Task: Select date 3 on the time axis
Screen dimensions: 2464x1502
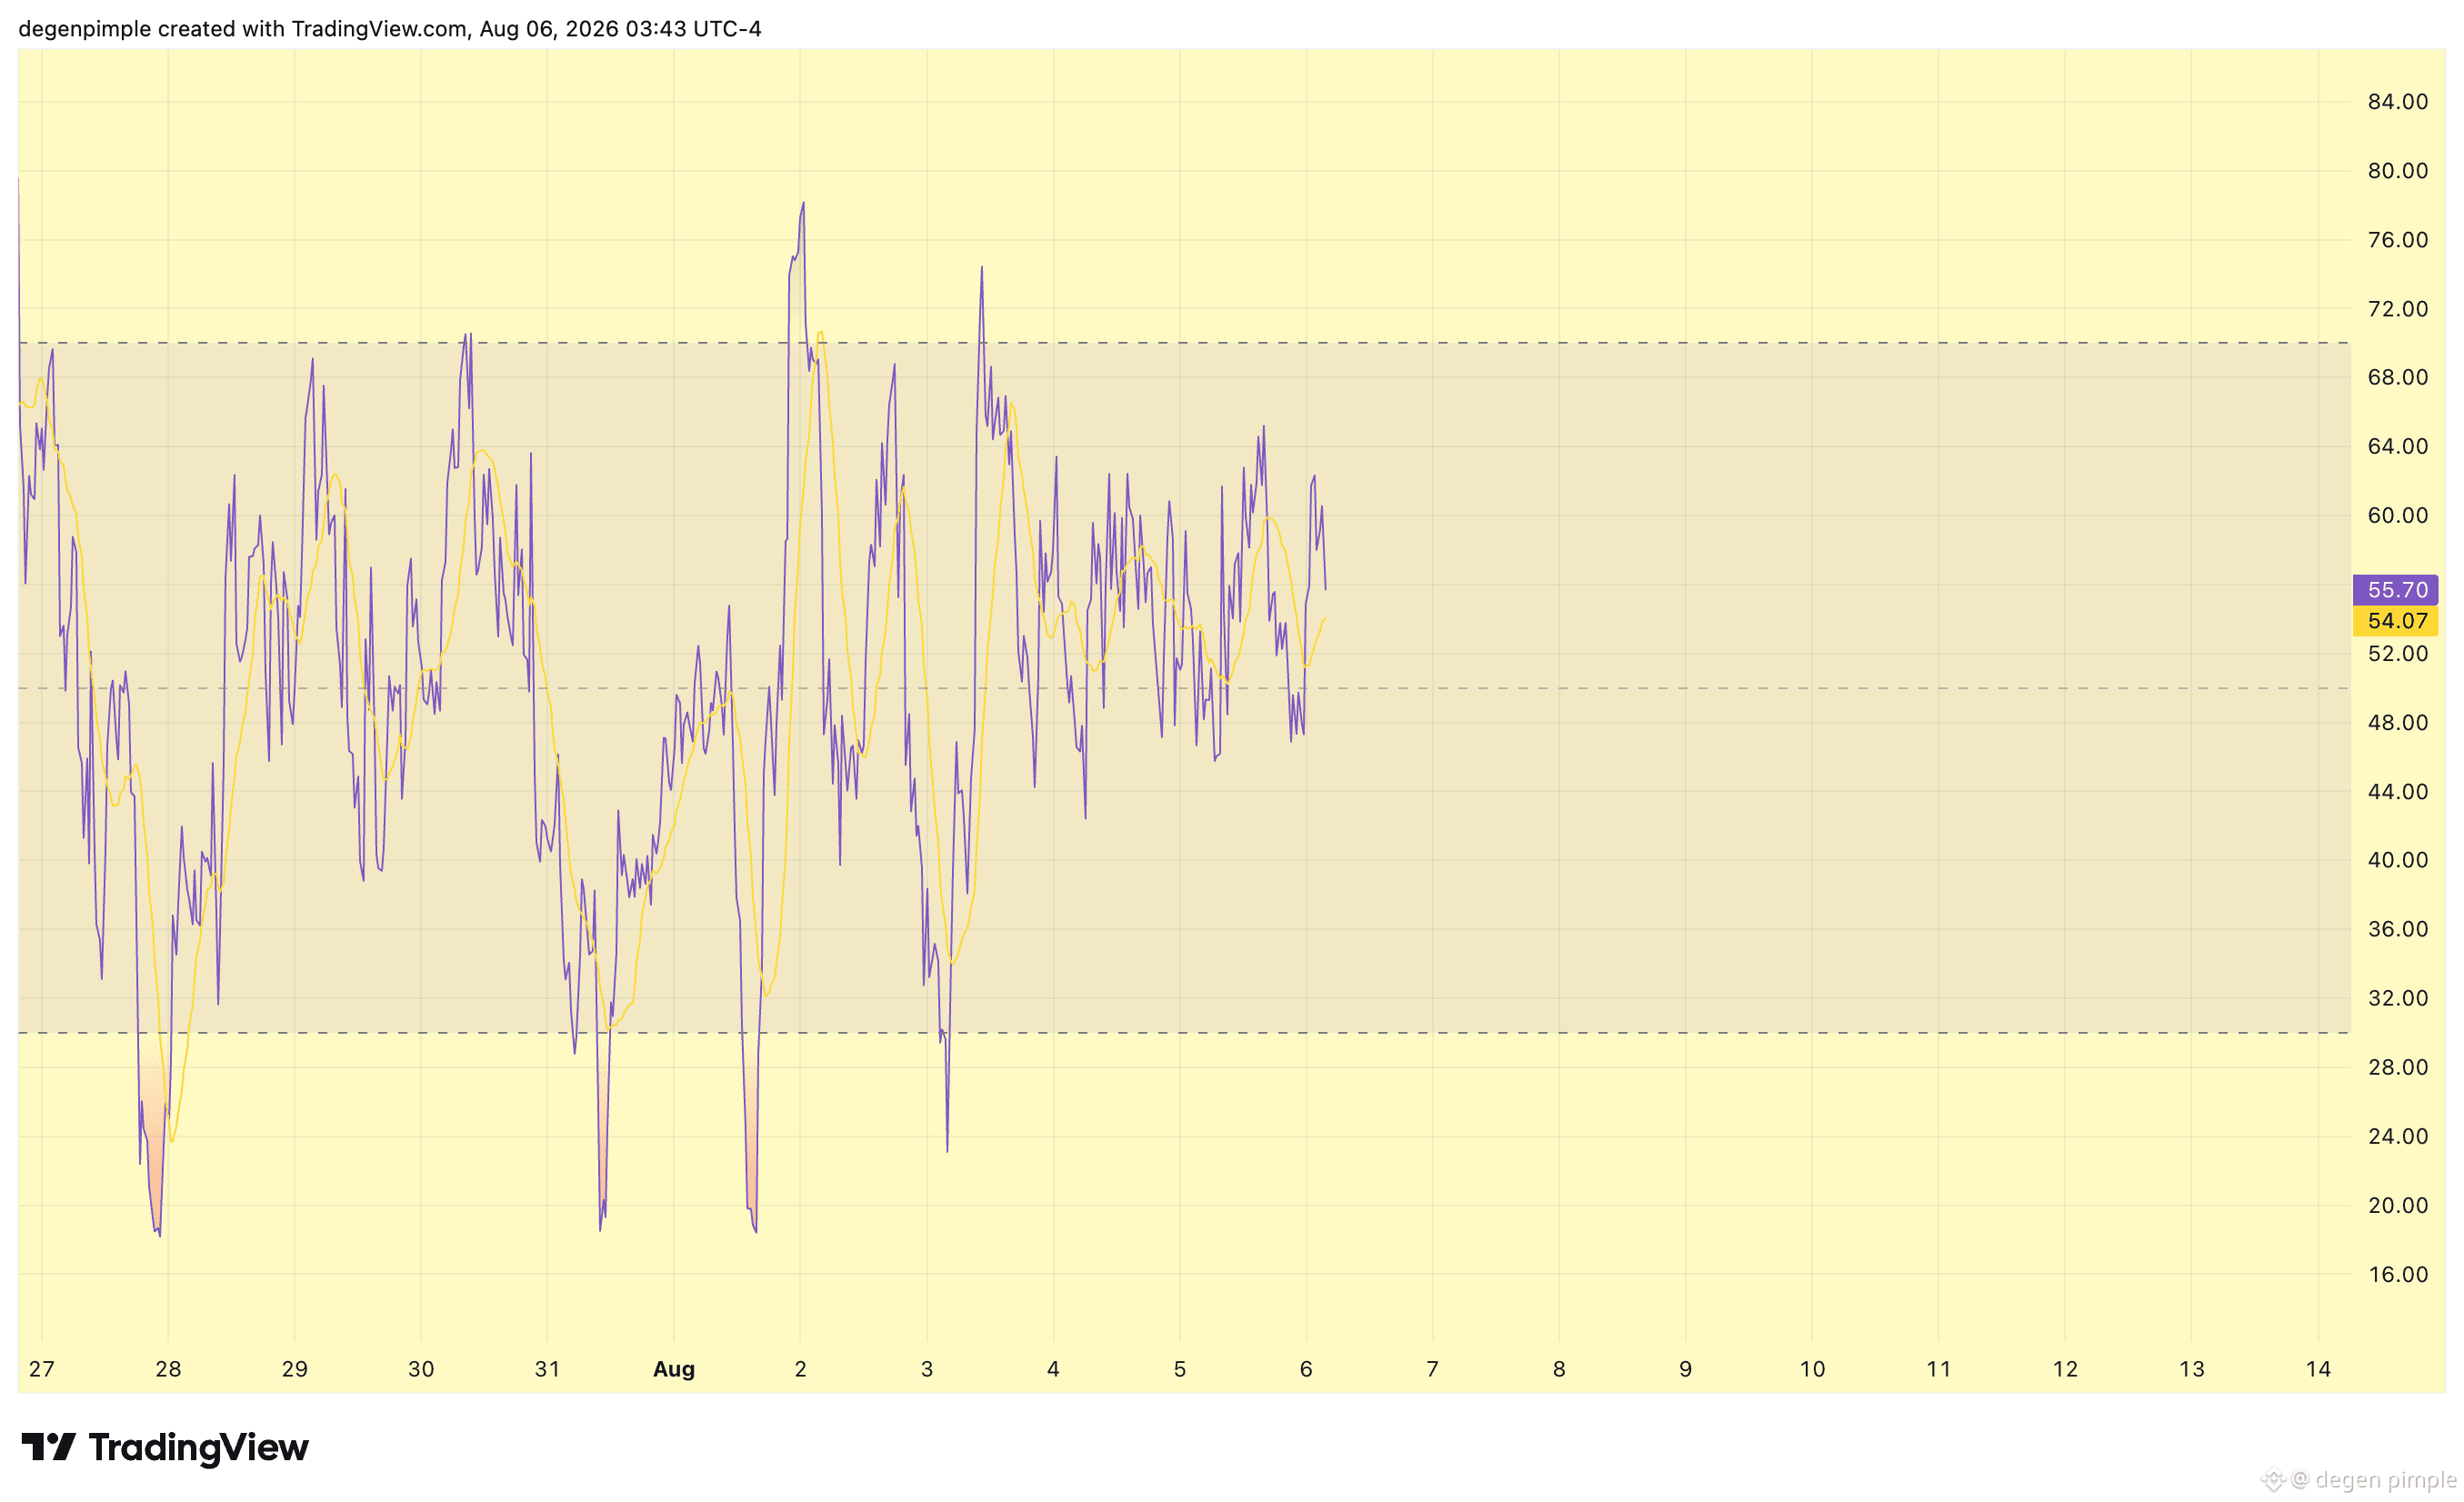Action: coord(927,1369)
